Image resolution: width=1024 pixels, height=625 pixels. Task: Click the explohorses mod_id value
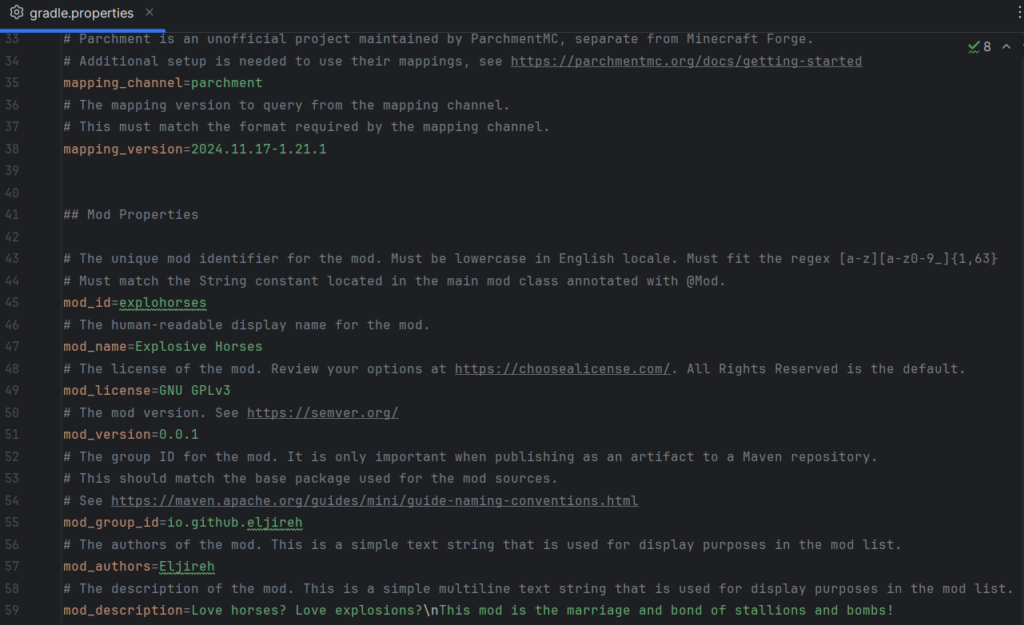pyautogui.click(x=162, y=303)
